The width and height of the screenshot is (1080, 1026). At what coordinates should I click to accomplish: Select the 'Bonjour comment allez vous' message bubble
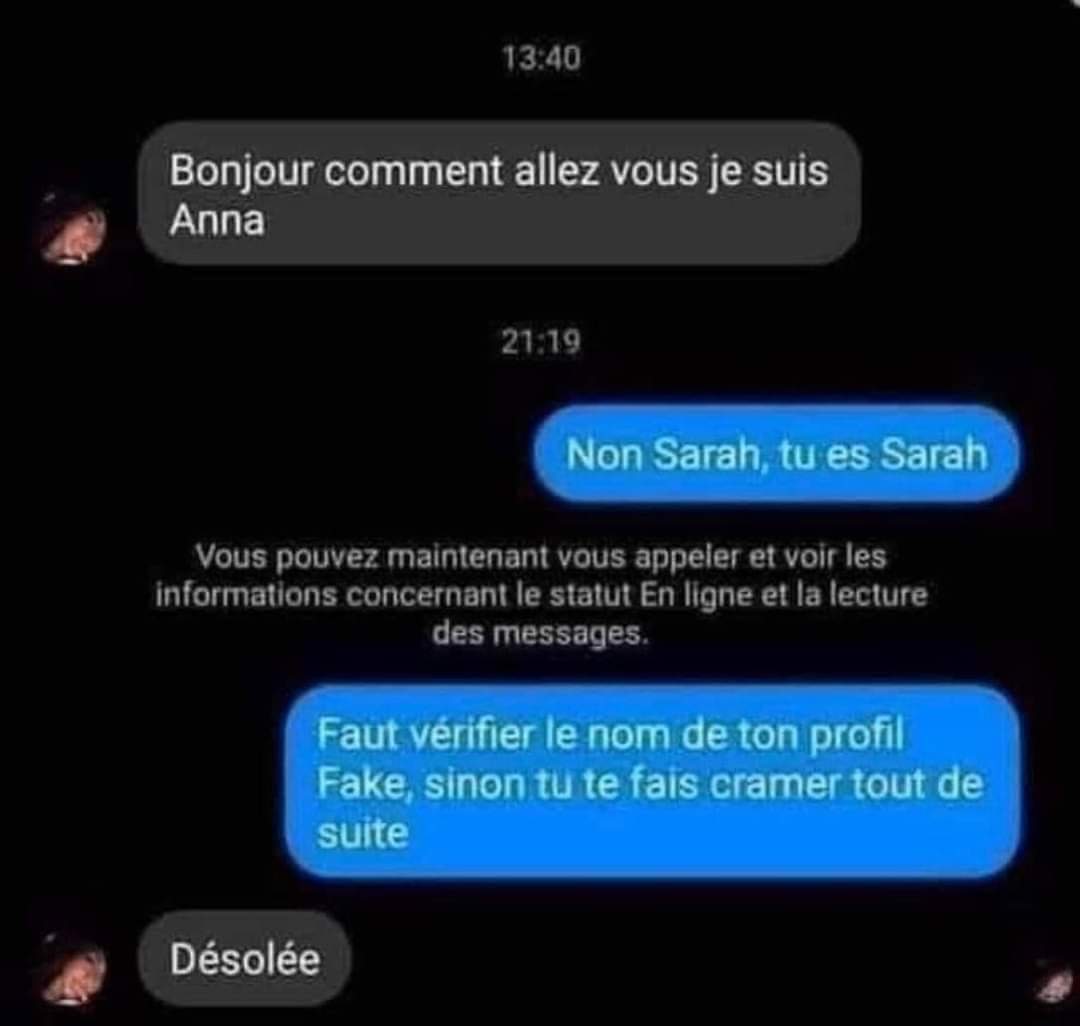(x=499, y=193)
